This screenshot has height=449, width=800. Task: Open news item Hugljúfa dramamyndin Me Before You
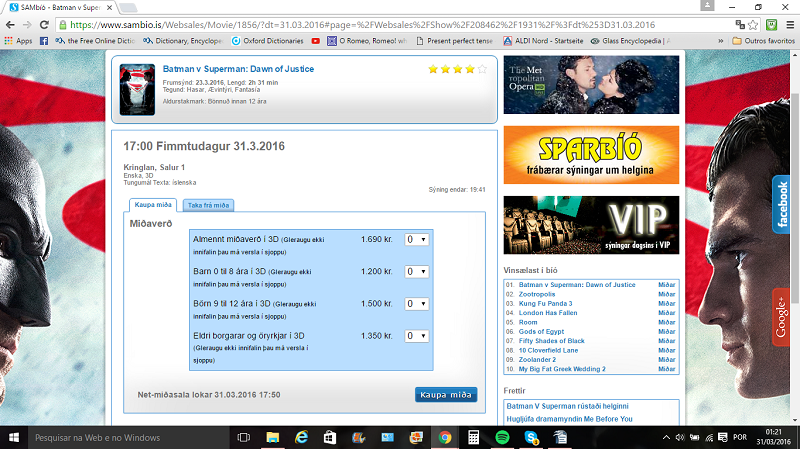569,419
